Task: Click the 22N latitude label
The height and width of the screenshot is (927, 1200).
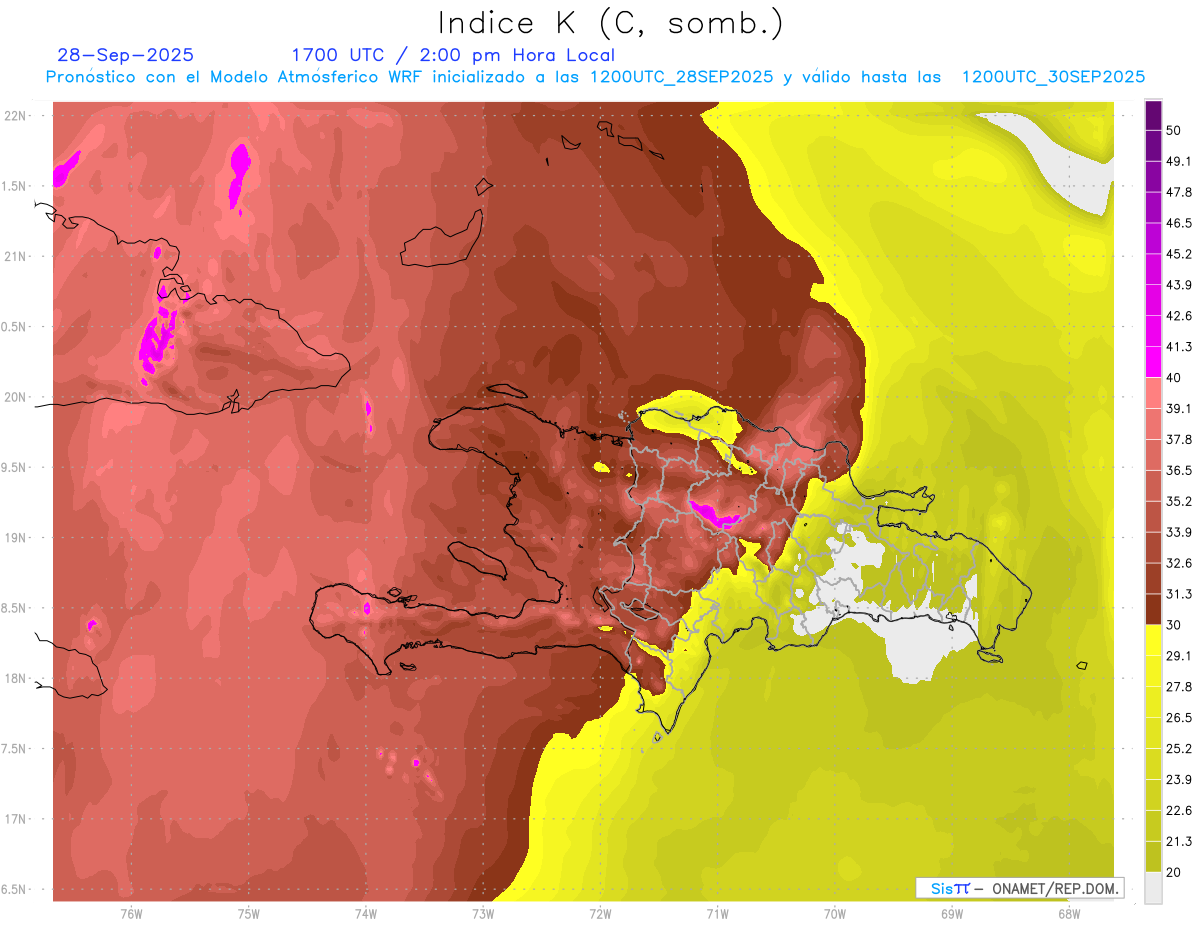Action: 17,115
